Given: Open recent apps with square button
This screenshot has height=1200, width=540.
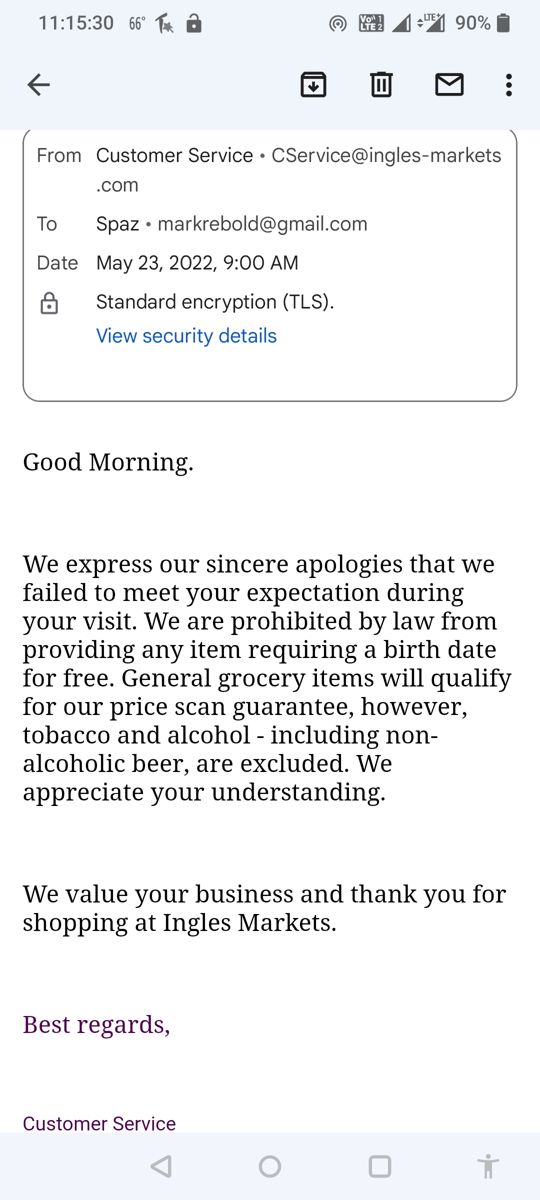Looking at the screenshot, I should pos(379,1166).
